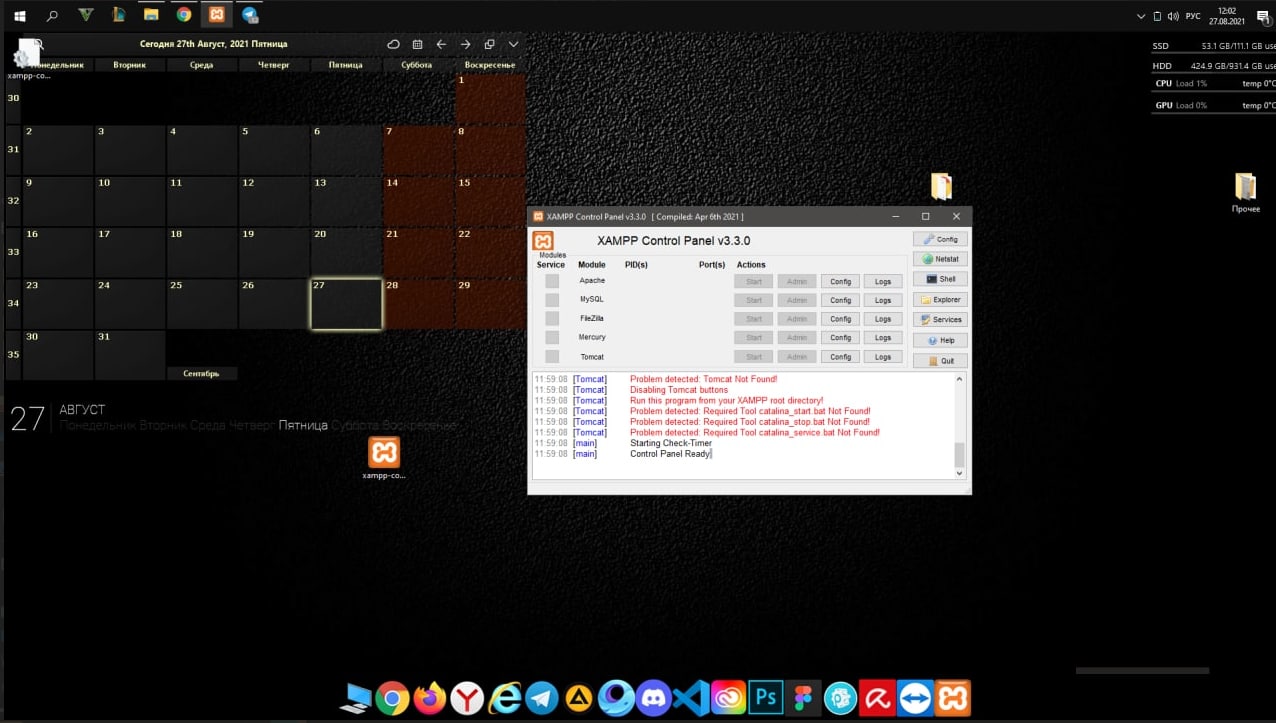
Task: Click 'Пятница' column header in calendar
Action: (x=345, y=65)
